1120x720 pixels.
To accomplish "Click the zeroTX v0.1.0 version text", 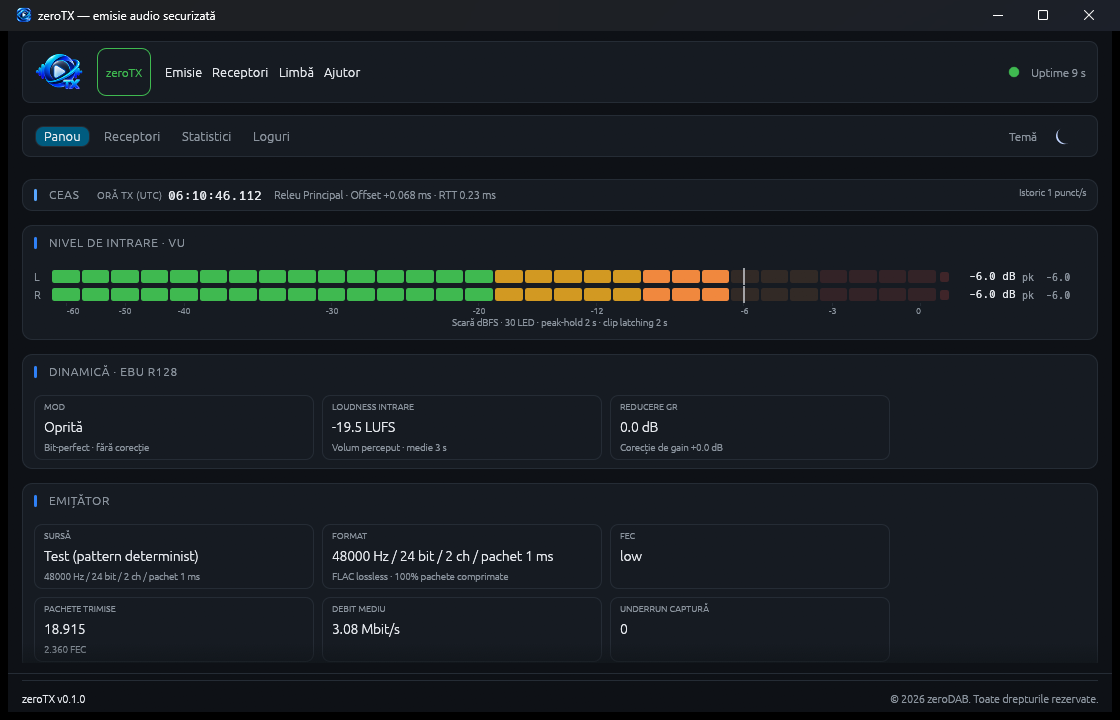I will click(x=54, y=699).
